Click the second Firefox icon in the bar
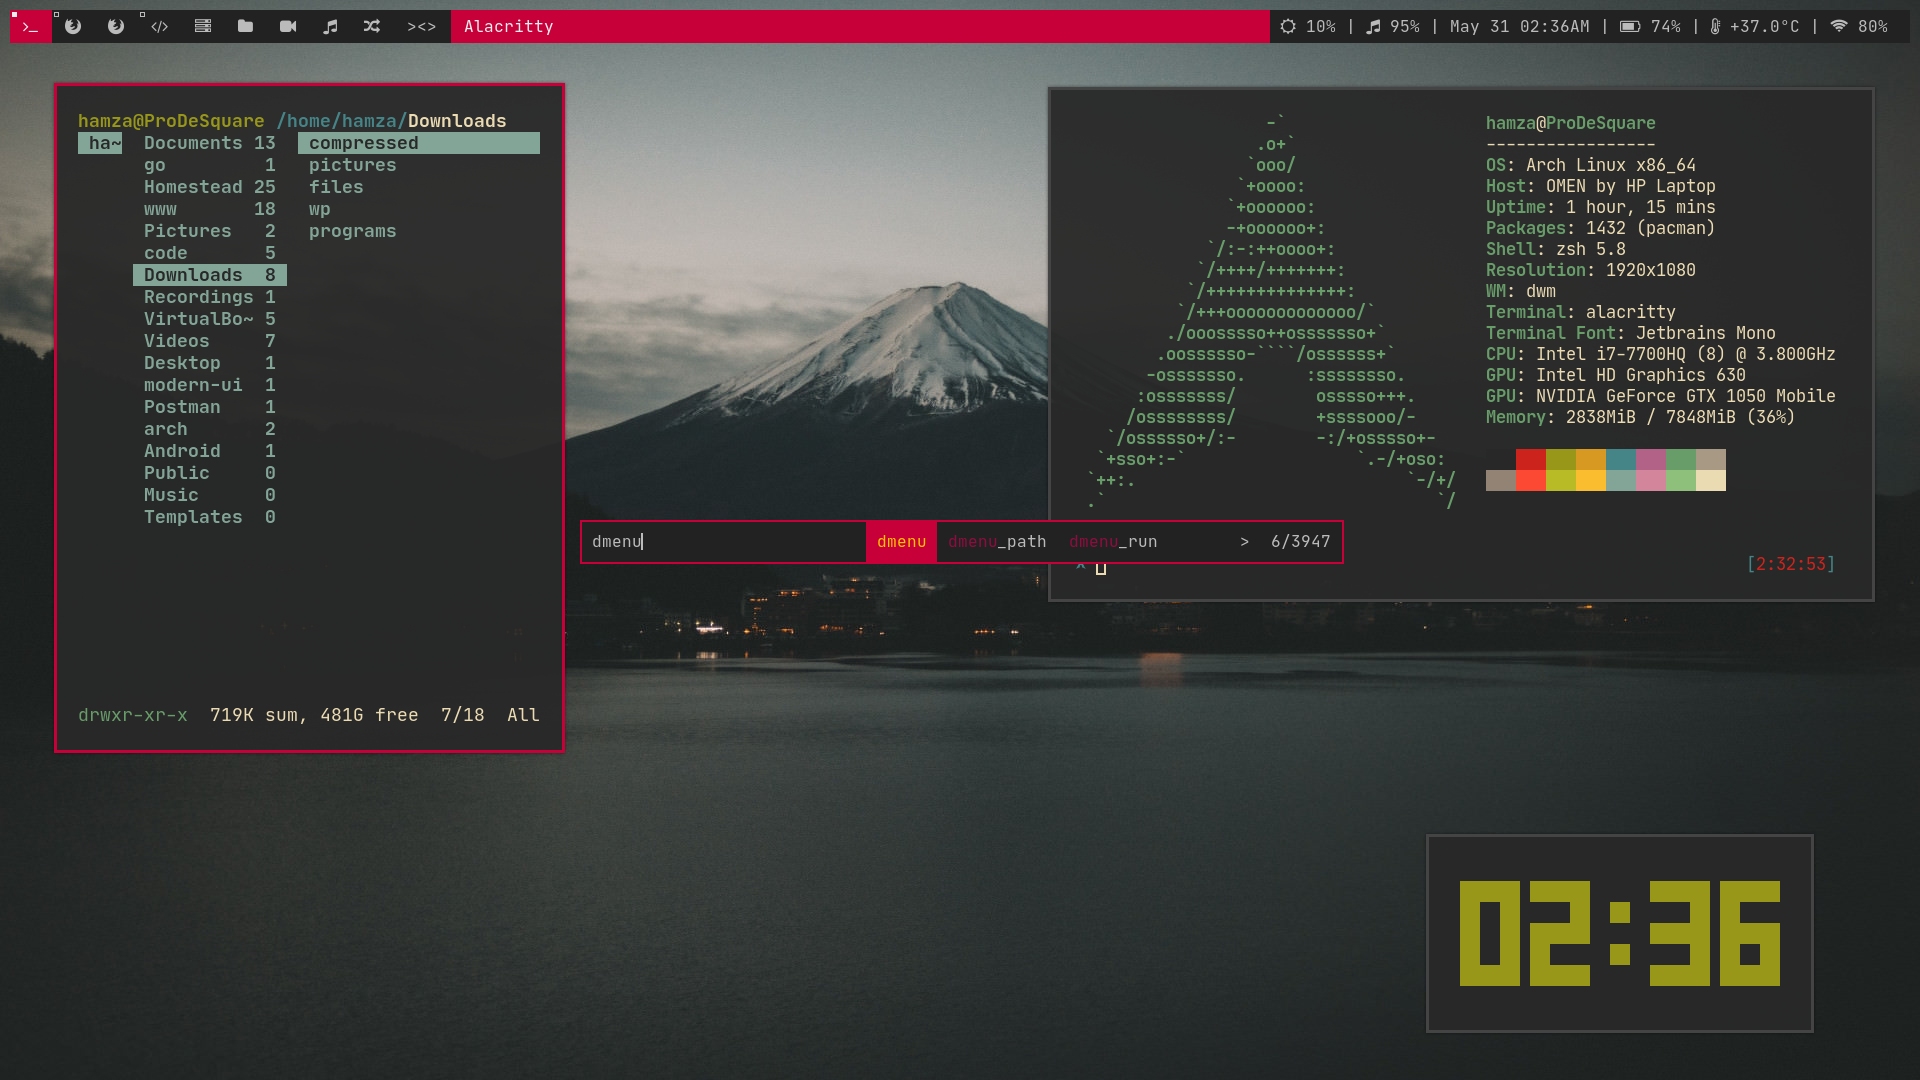 pyautogui.click(x=114, y=27)
